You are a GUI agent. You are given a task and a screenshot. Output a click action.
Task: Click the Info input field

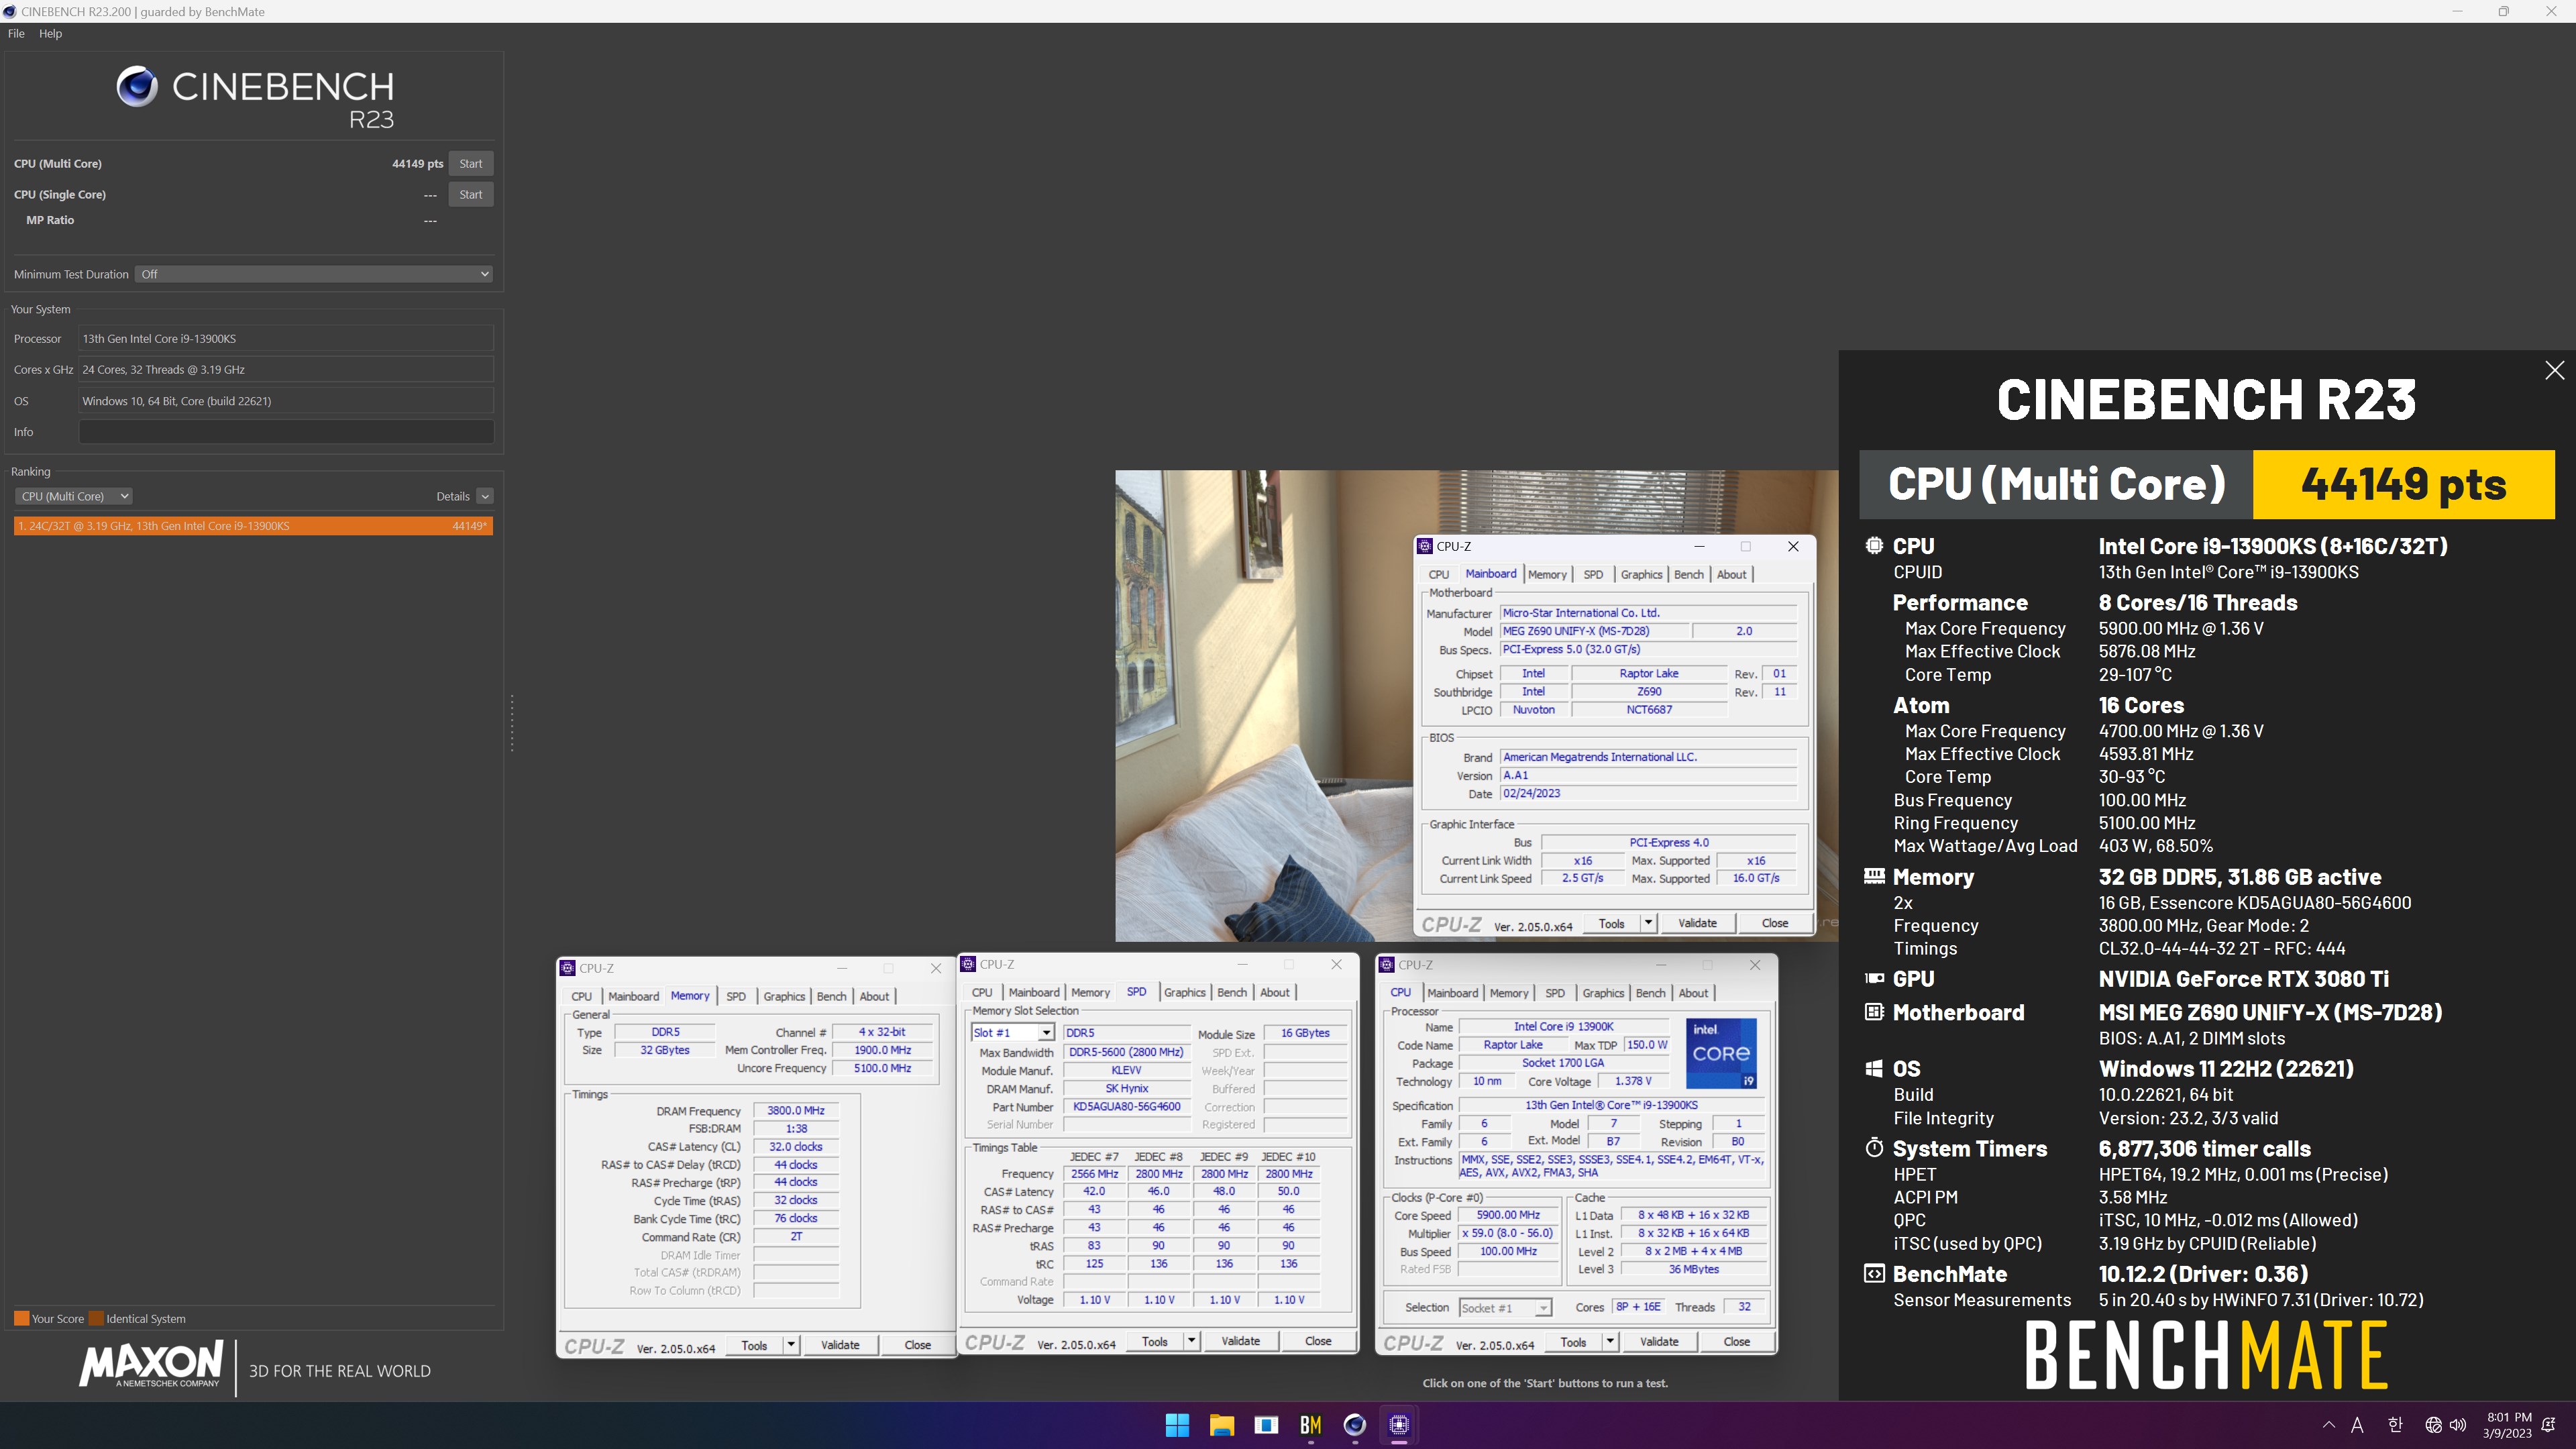click(x=286, y=432)
